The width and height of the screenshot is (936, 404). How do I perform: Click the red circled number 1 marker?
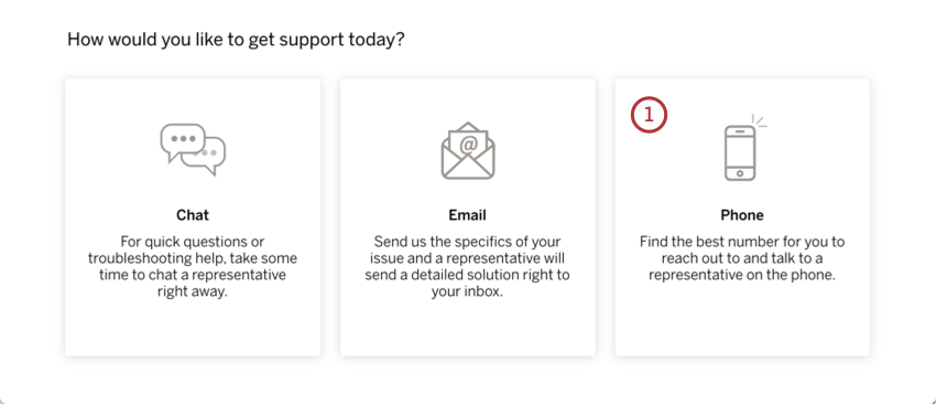click(x=649, y=115)
